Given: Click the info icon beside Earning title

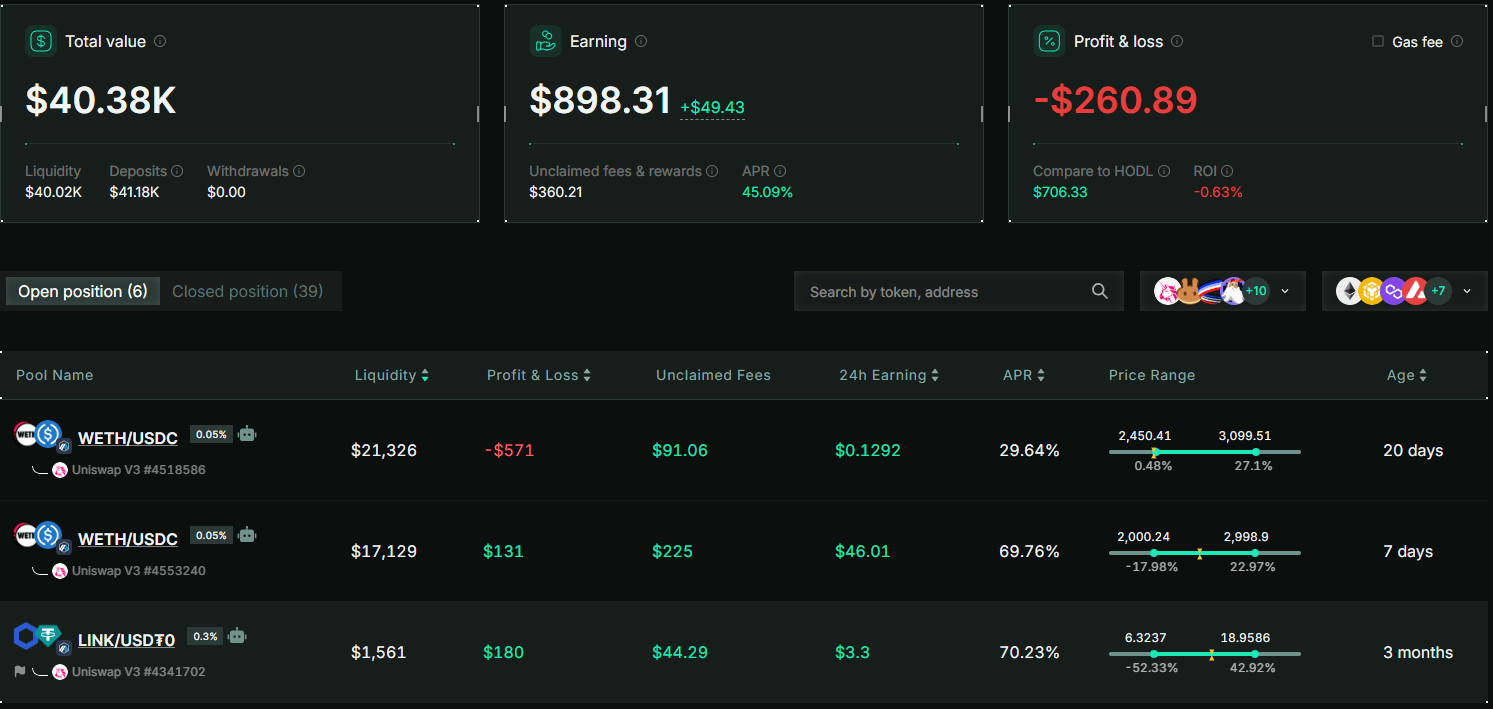Looking at the screenshot, I should pos(641,42).
